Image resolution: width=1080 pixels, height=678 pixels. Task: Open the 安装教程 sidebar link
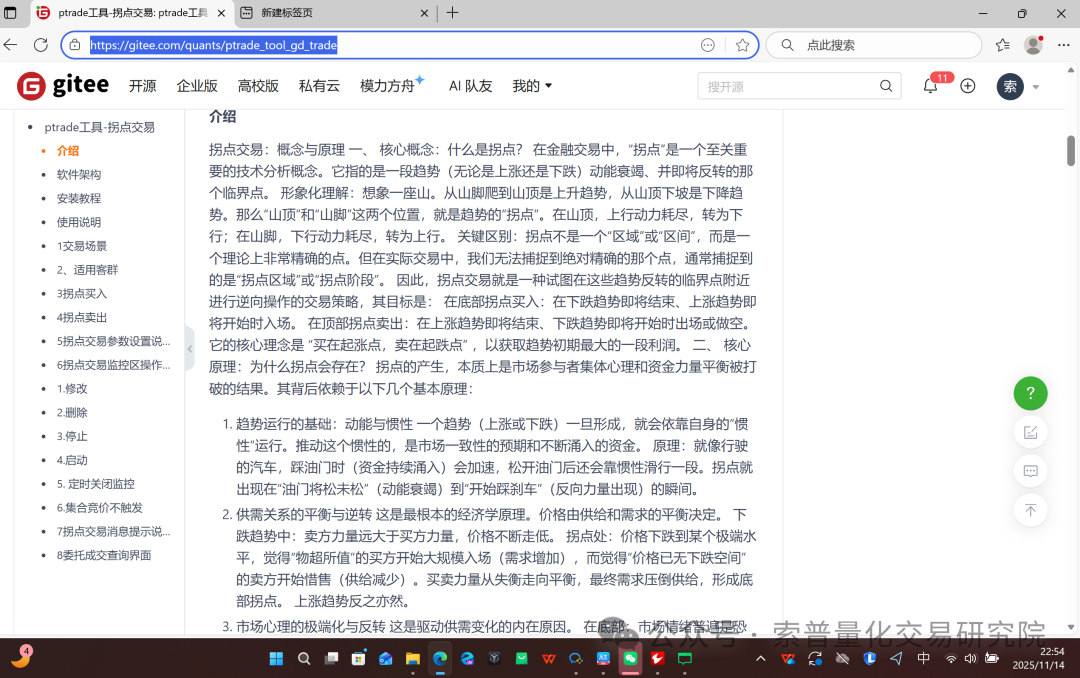[x=81, y=198]
